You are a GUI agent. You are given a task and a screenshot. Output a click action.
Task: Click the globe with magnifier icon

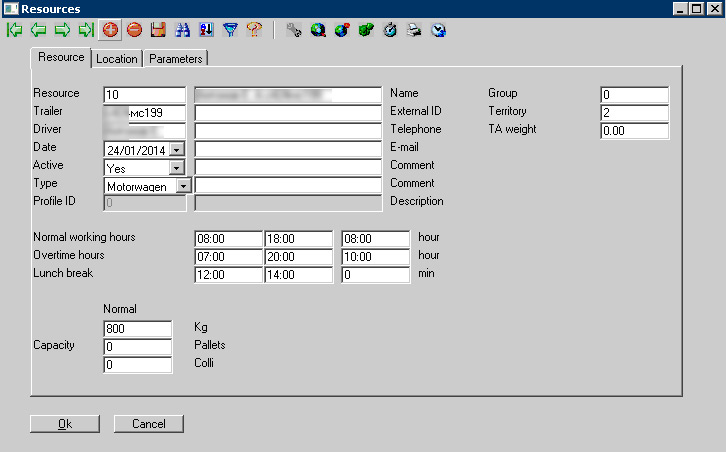tap(318, 30)
